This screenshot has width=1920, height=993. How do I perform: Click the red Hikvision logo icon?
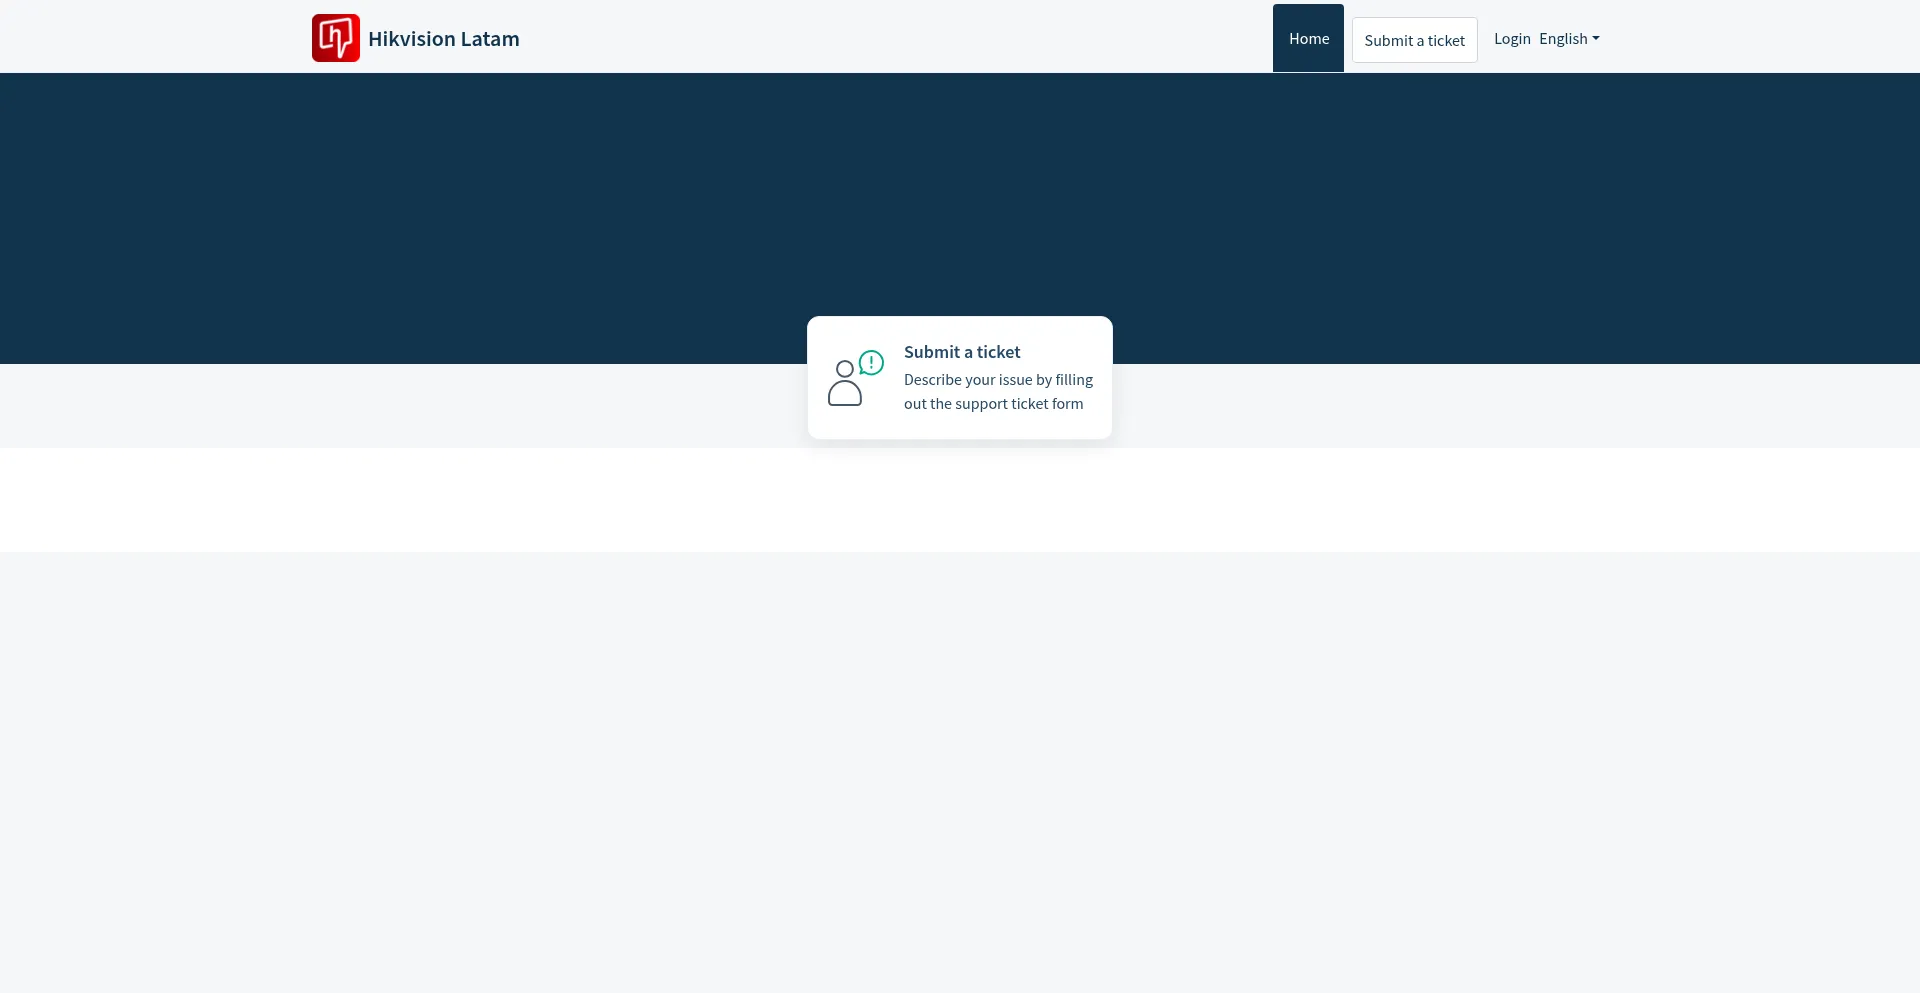tap(336, 38)
